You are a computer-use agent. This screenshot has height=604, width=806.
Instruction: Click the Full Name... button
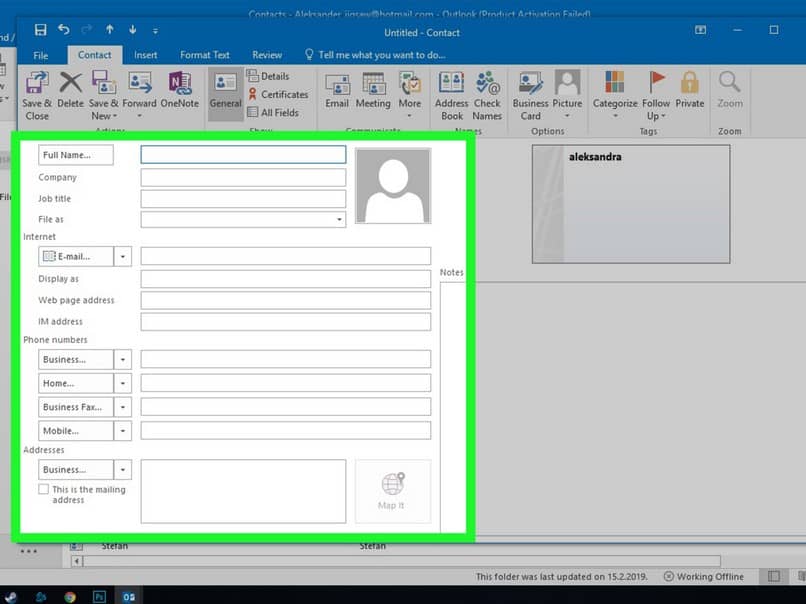(75, 155)
